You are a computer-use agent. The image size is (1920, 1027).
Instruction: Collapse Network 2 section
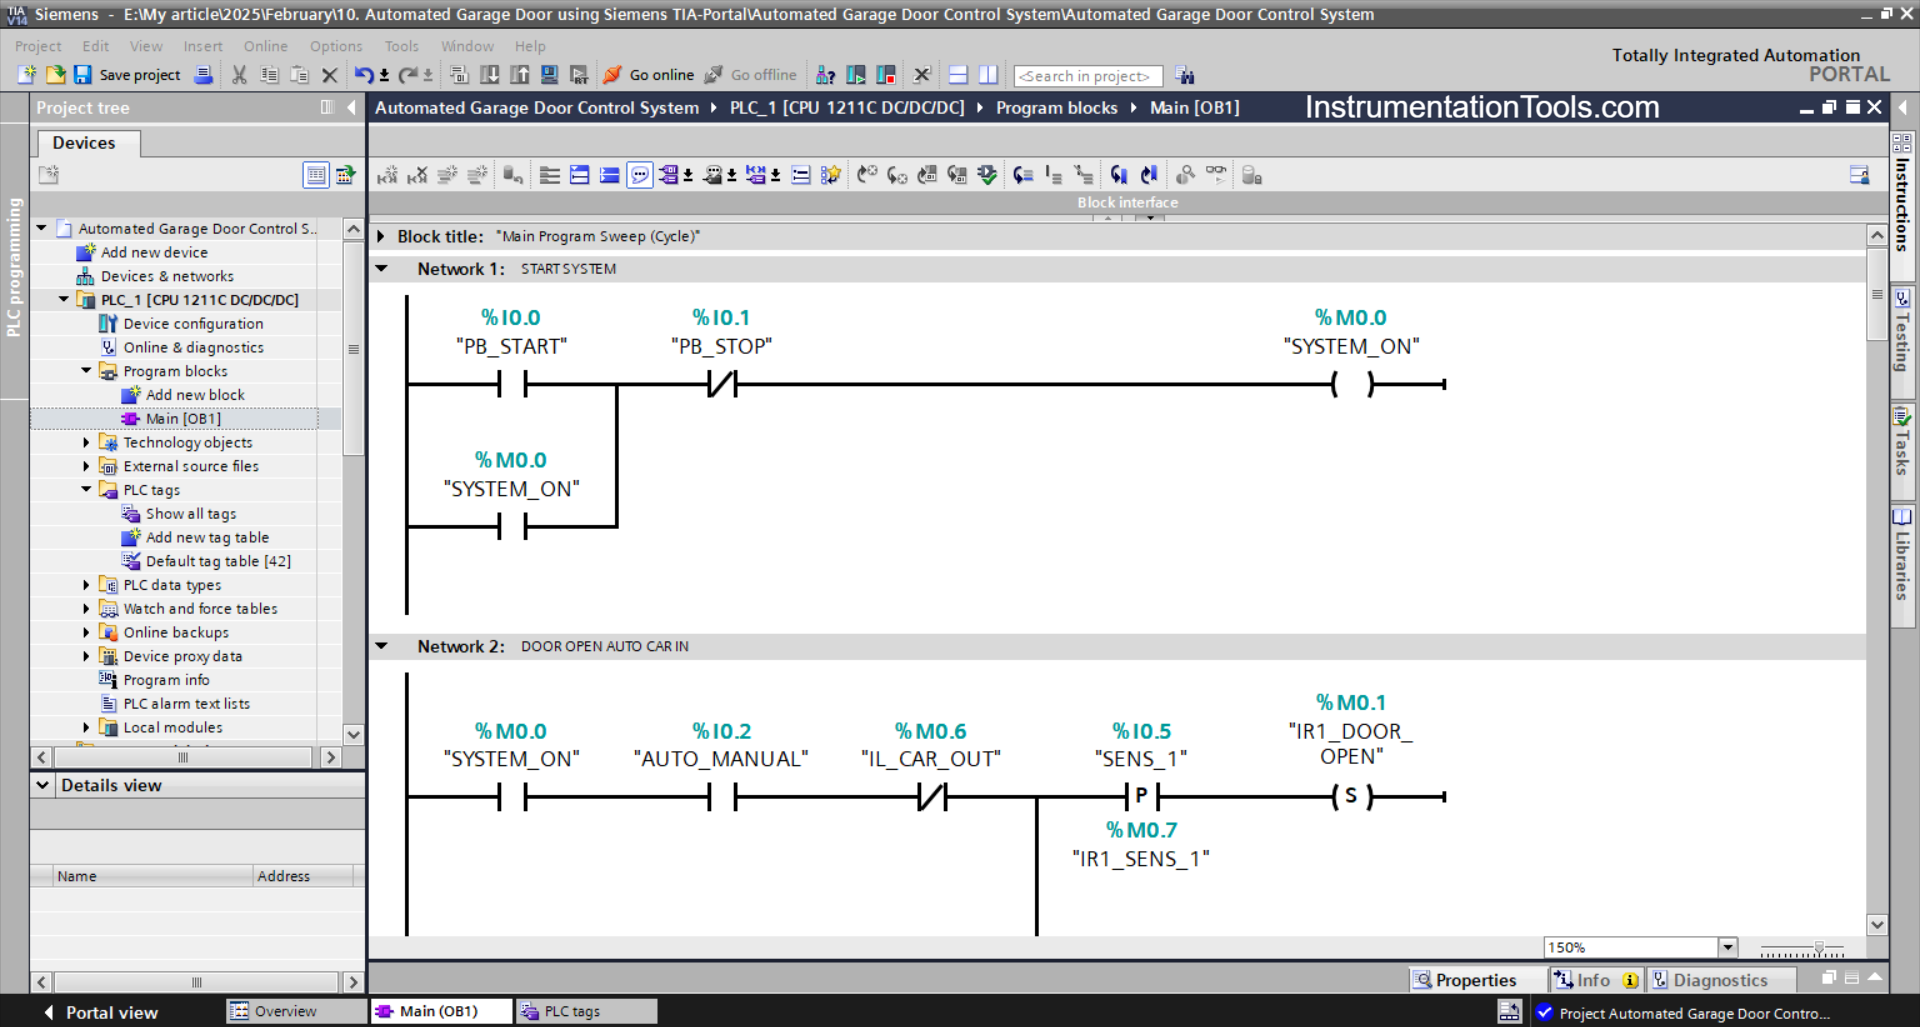tap(381, 646)
